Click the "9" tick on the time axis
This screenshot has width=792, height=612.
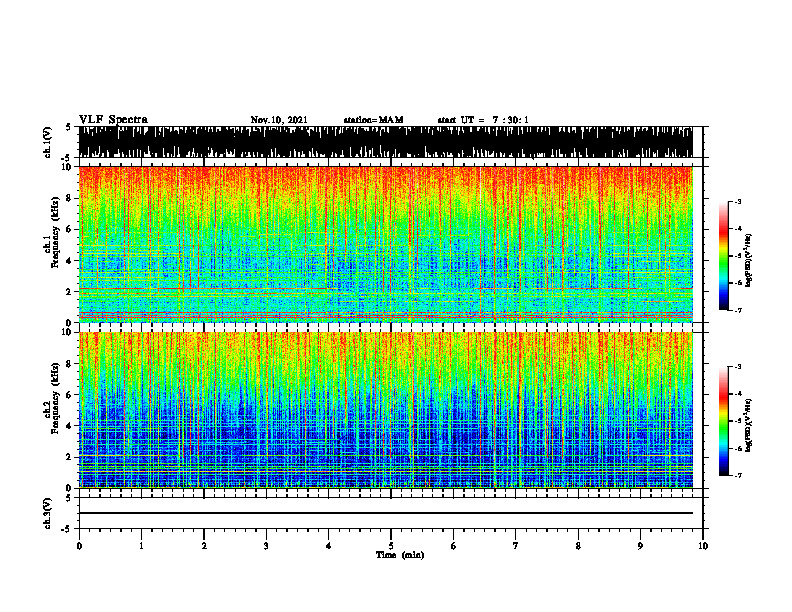click(640, 546)
